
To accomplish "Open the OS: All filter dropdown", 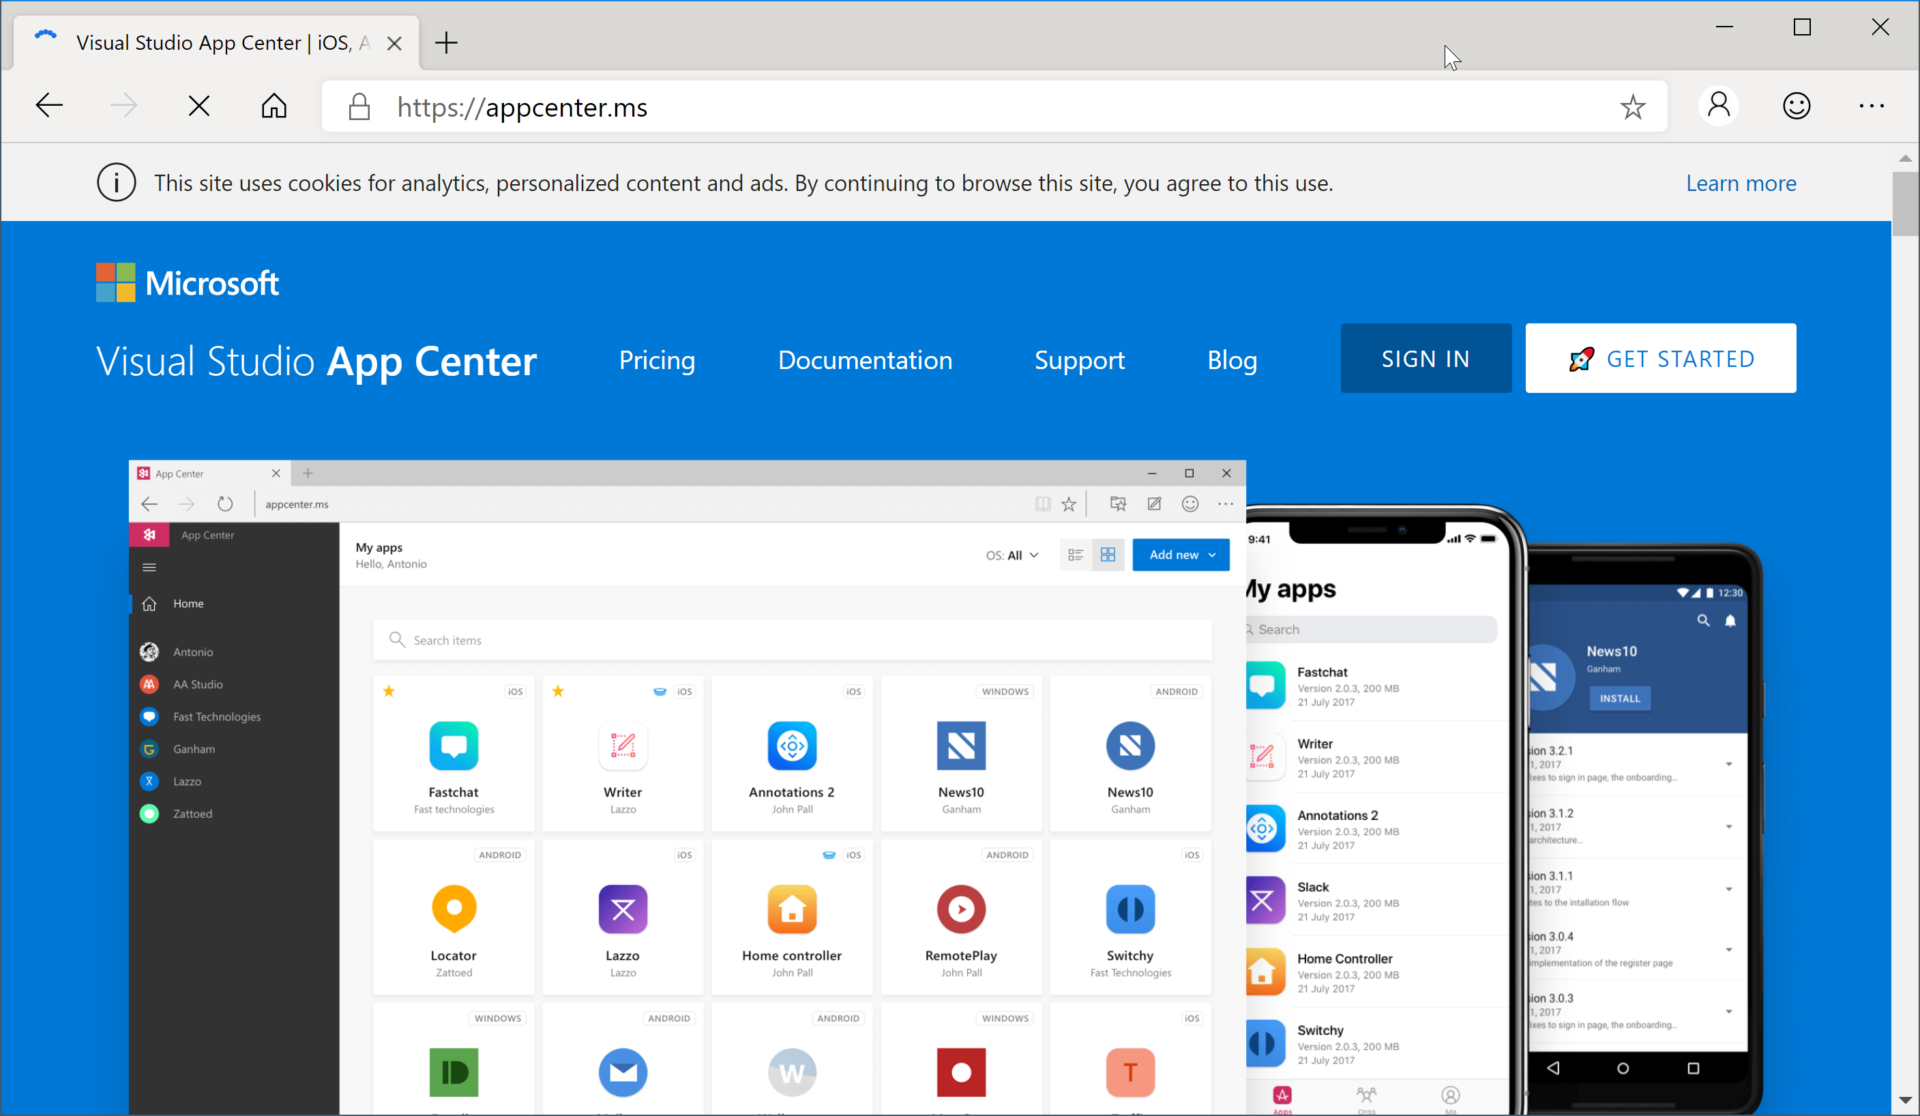I will (x=1012, y=554).
